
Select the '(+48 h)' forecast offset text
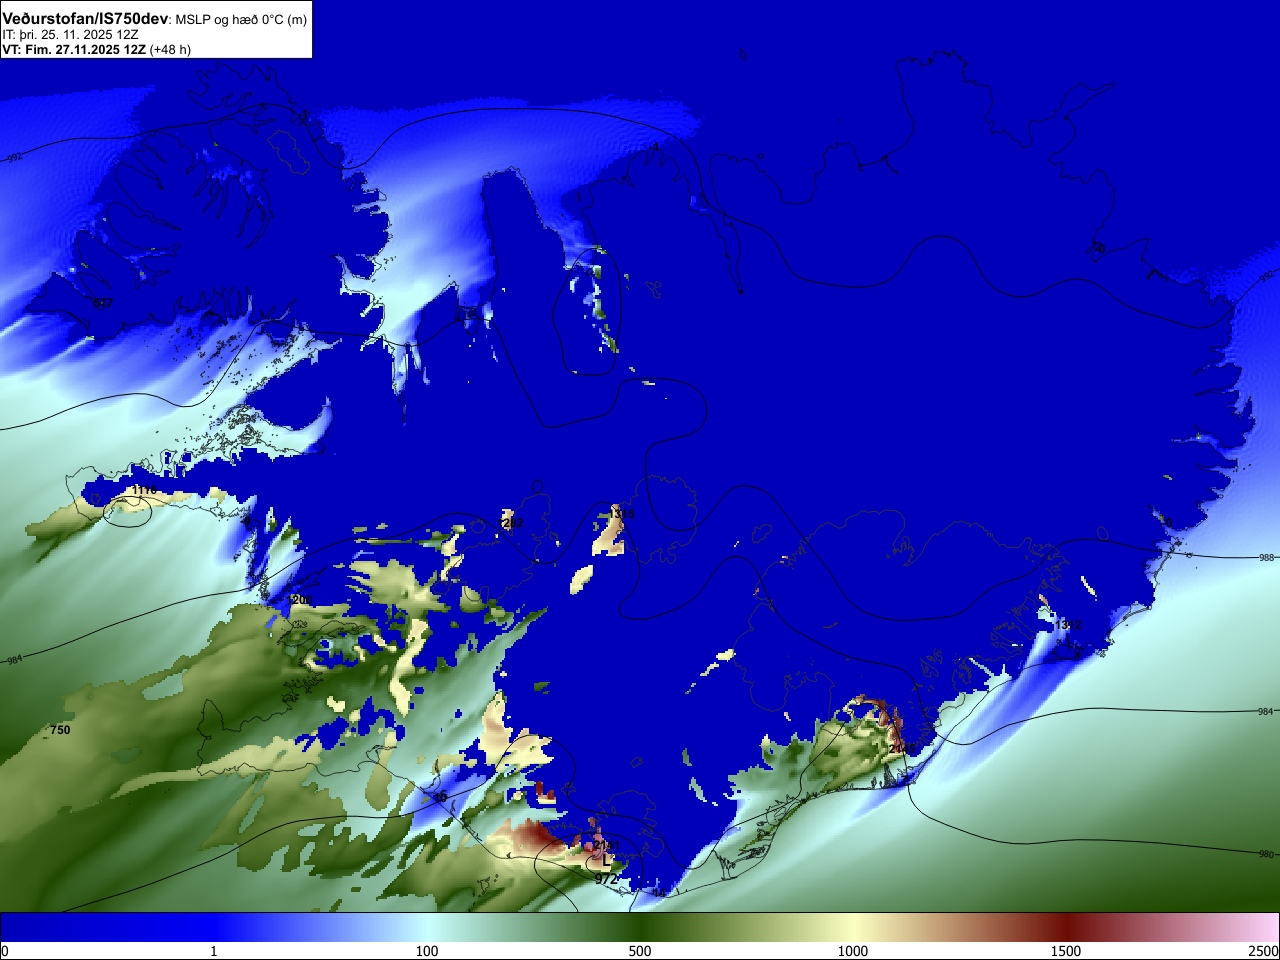170,49
